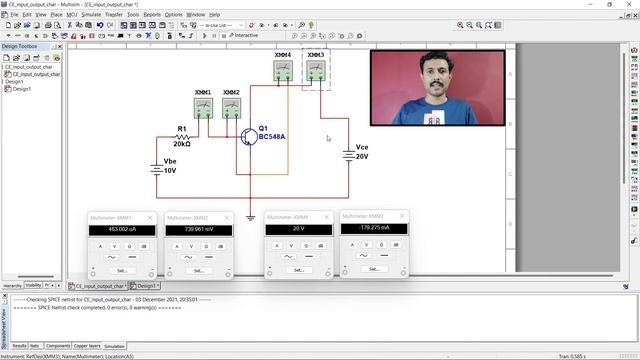Image resolution: width=640 pixels, height=360 pixels.
Task: Select ammeter mode A on Multimeter-XMM1
Action: point(100,247)
